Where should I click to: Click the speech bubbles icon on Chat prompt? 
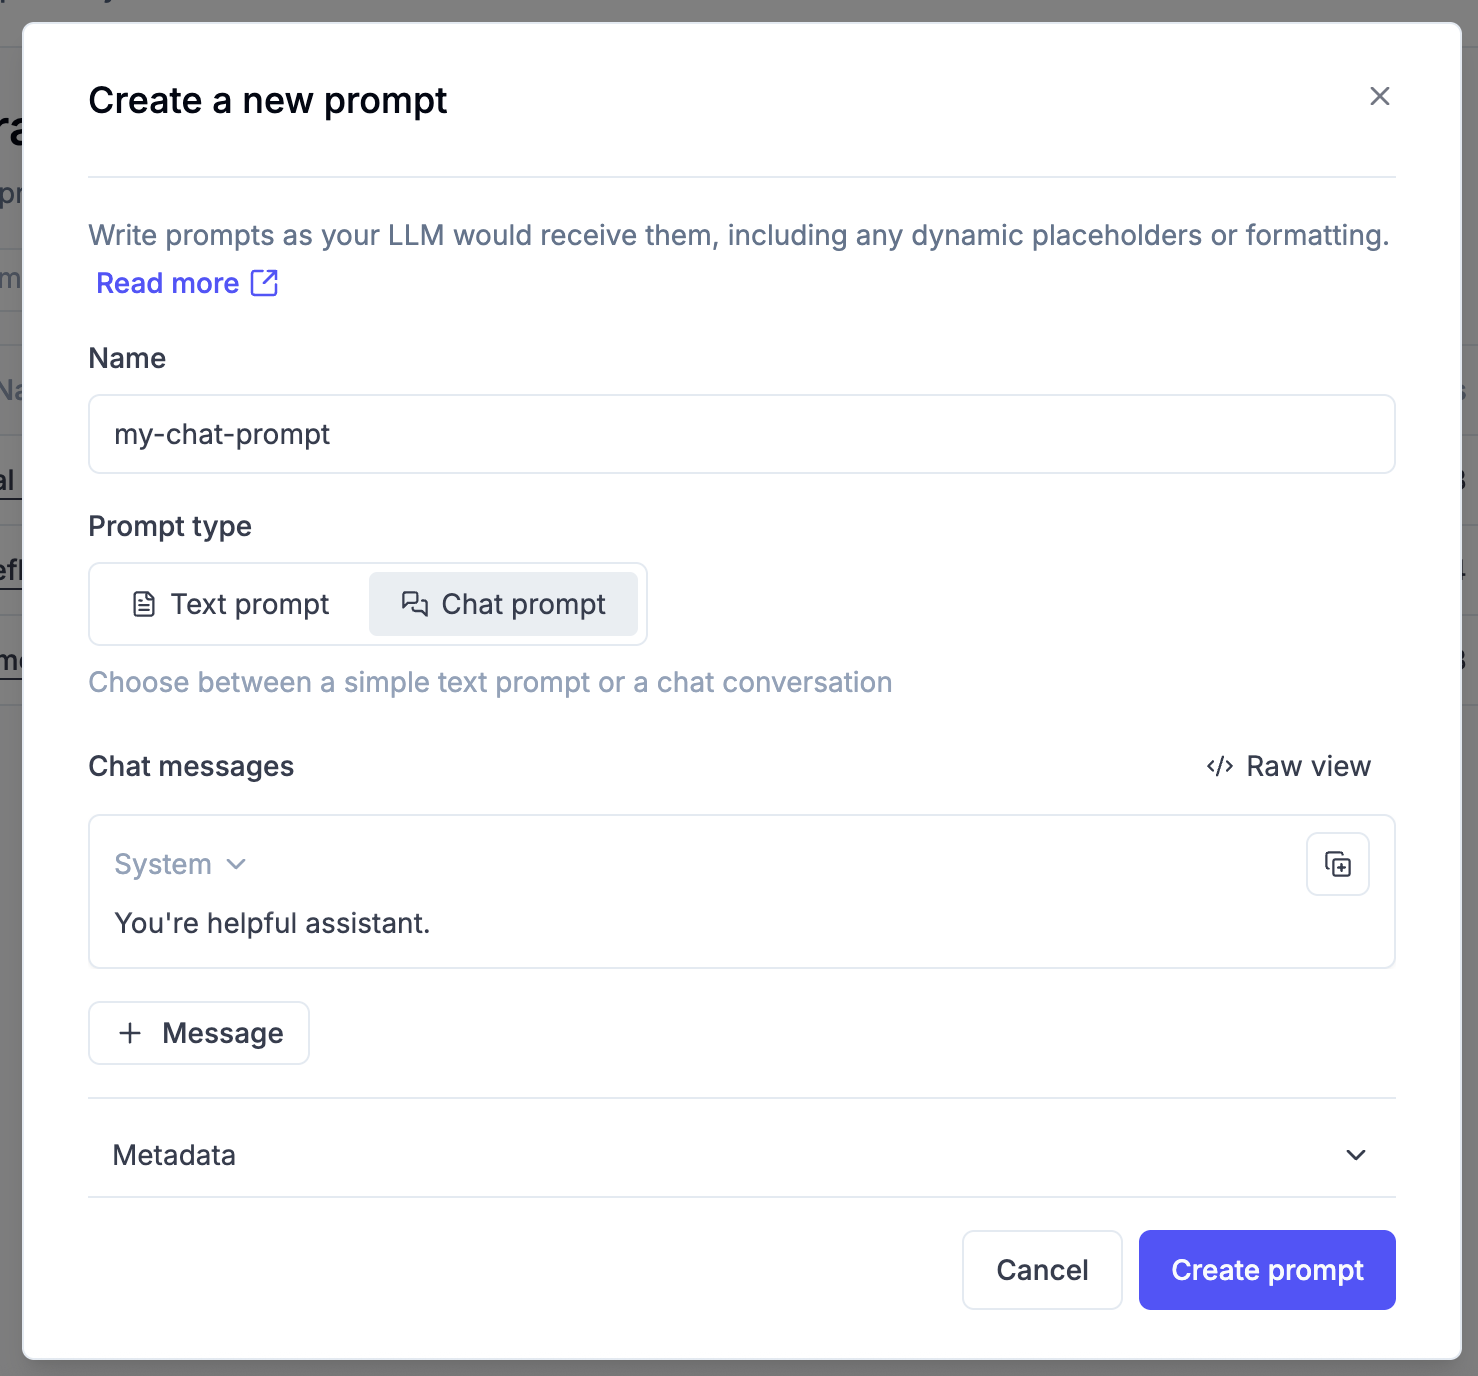[414, 604]
